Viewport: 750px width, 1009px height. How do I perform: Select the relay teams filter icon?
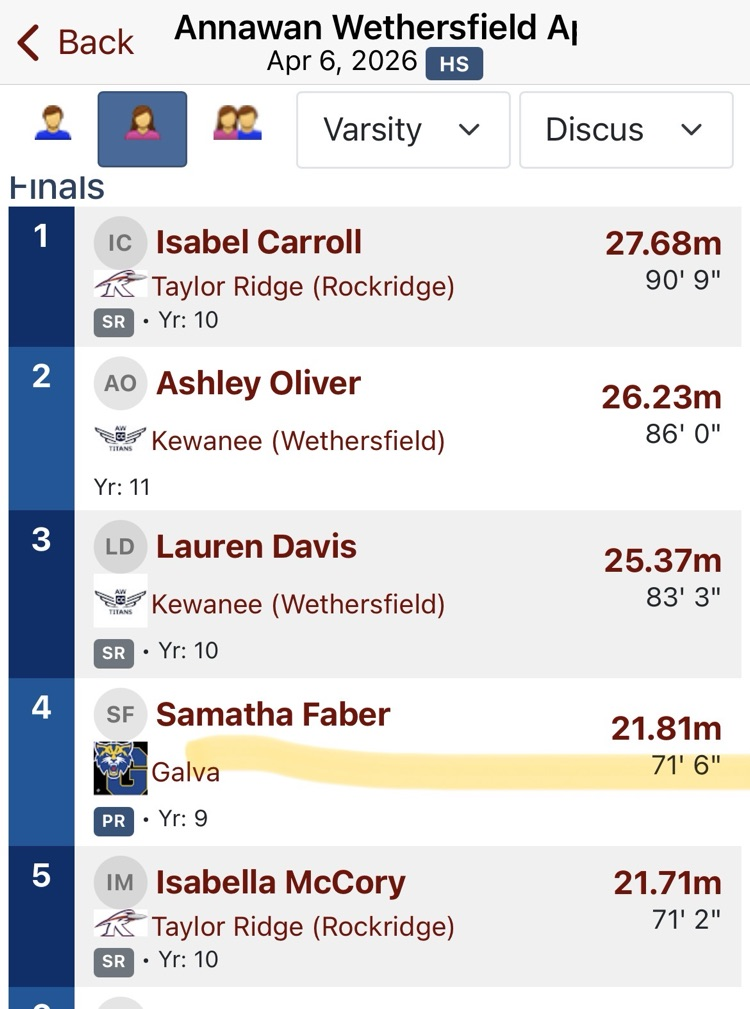click(237, 127)
